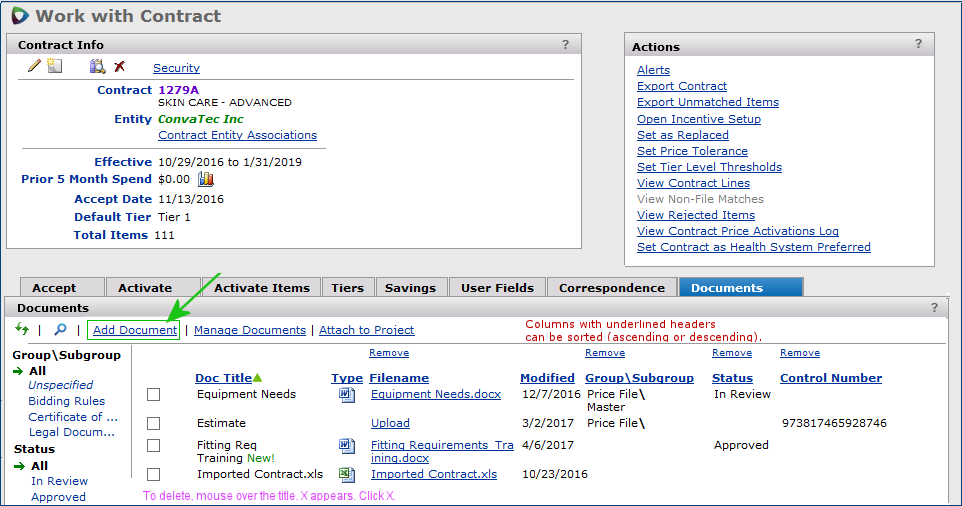The width and height of the screenshot is (962, 506).
Task: Switch to the Correspondence tab
Action: pyautogui.click(x=611, y=288)
